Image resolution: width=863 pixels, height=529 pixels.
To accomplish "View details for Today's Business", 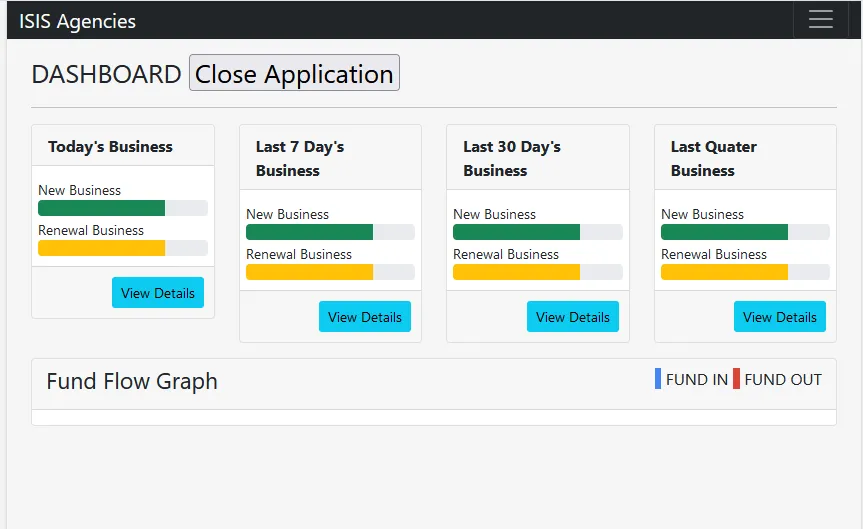I will (158, 292).
